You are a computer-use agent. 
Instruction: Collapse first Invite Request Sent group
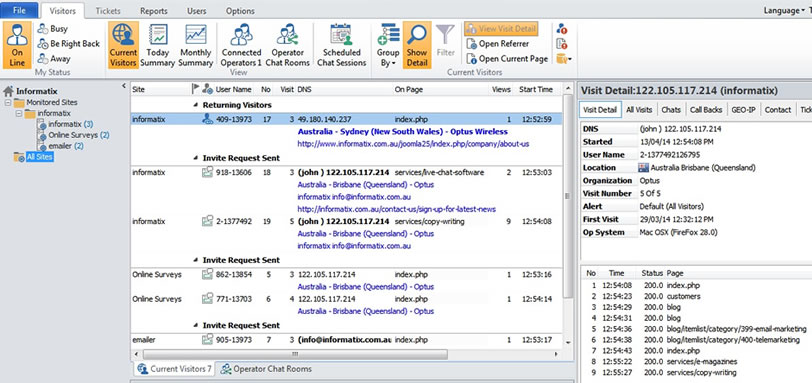tap(196, 158)
